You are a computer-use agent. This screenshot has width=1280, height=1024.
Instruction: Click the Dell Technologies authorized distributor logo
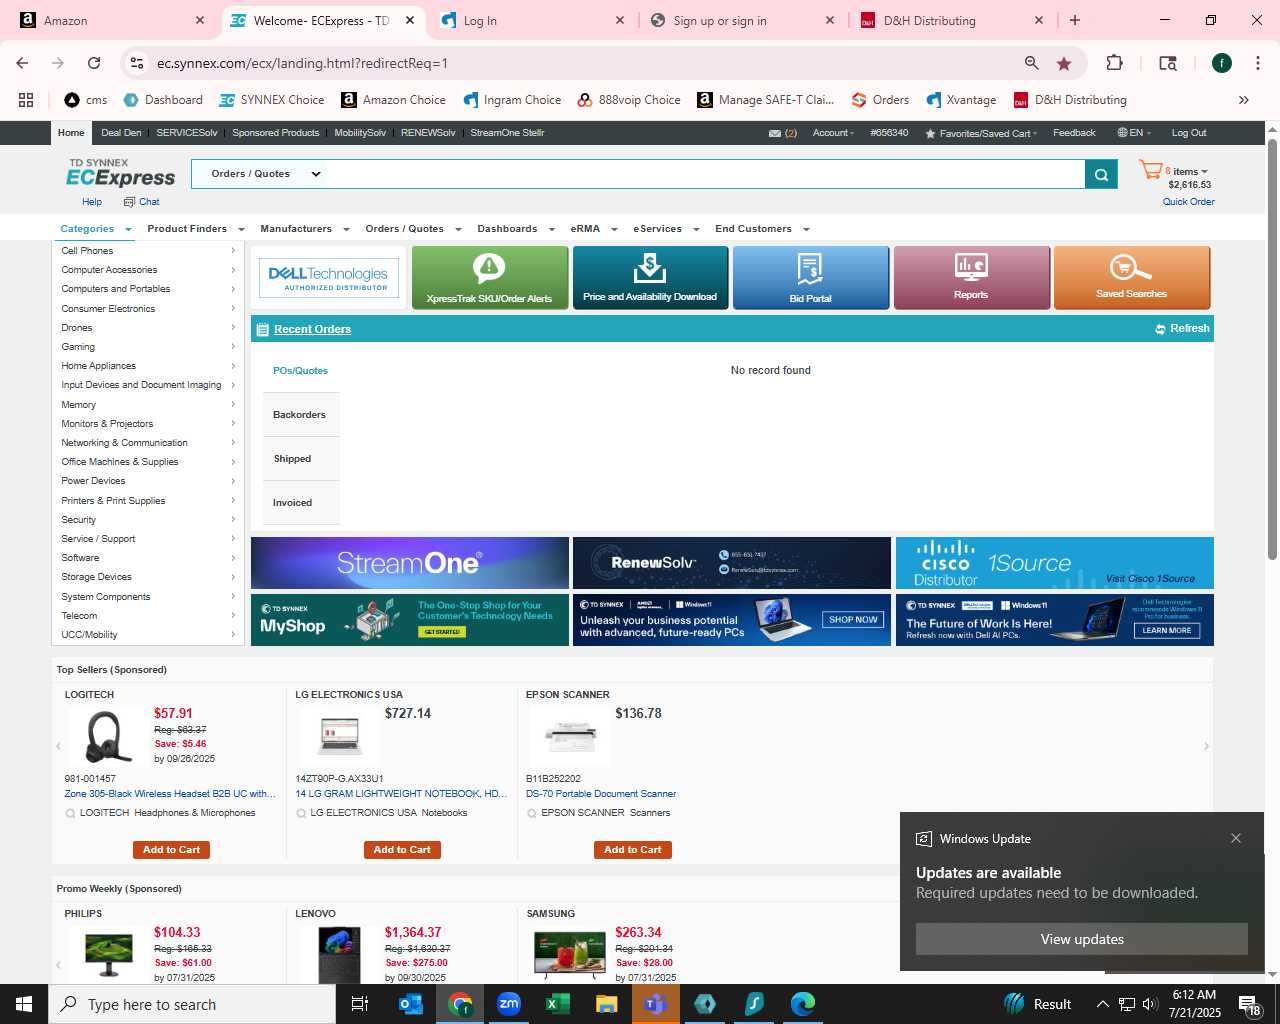[328, 278]
